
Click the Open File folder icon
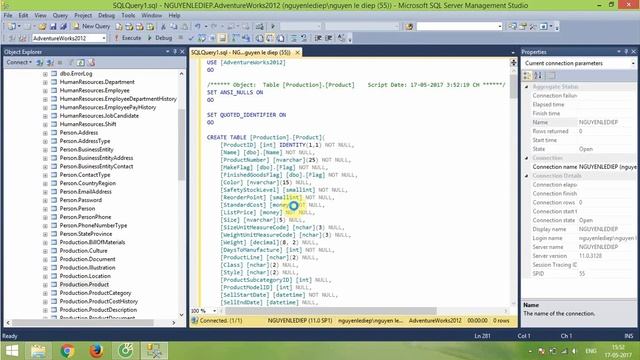click(42, 26)
